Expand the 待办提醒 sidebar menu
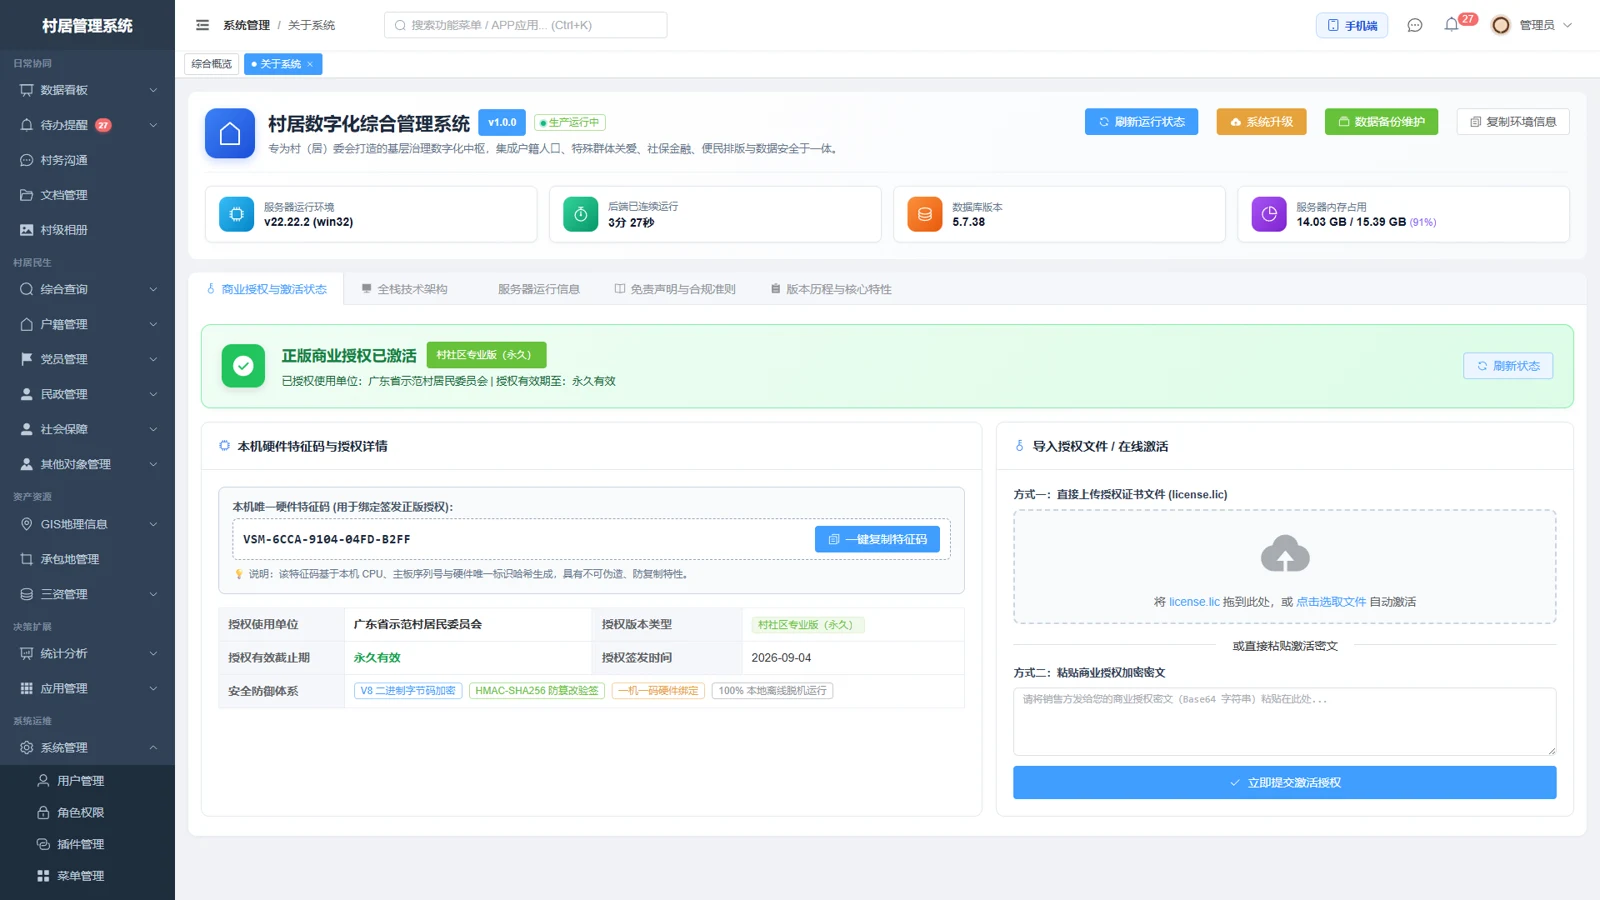The width and height of the screenshot is (1600, 900). pos(87,125)
